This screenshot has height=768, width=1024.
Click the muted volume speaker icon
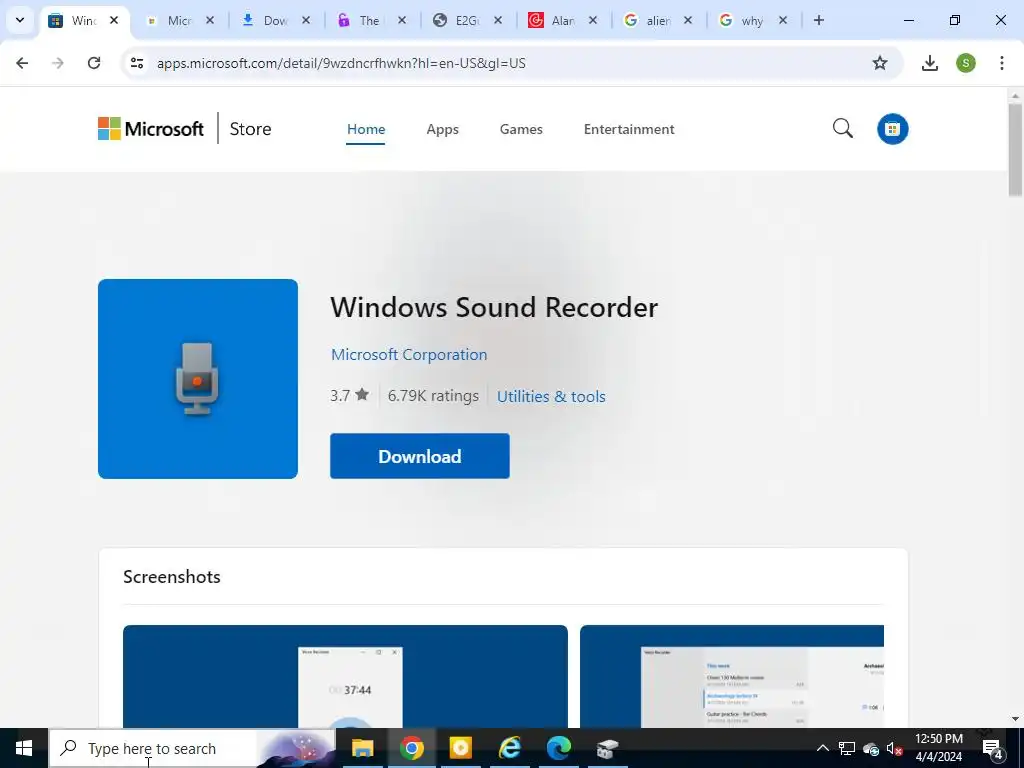[895, 748]
